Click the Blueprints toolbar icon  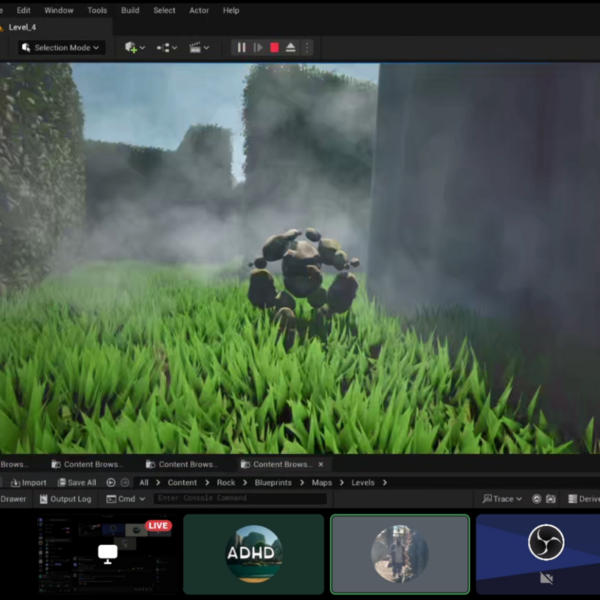tap(163, 48)
